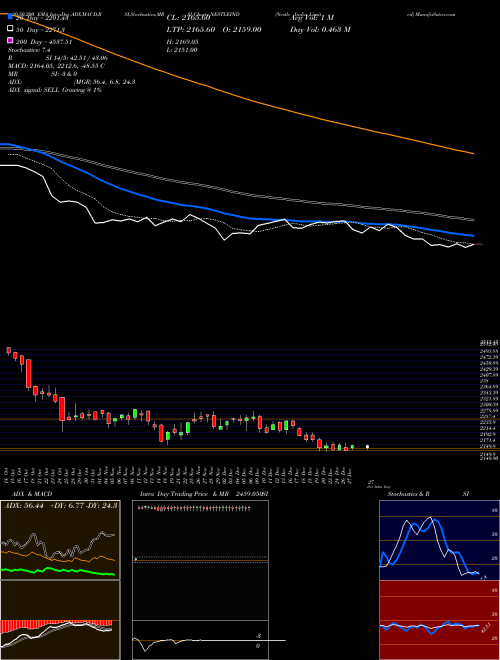The width and height of the screenshot is (500, 660).
Task: Click the red MACD histogram panel
Action: [x=60, y=620]
